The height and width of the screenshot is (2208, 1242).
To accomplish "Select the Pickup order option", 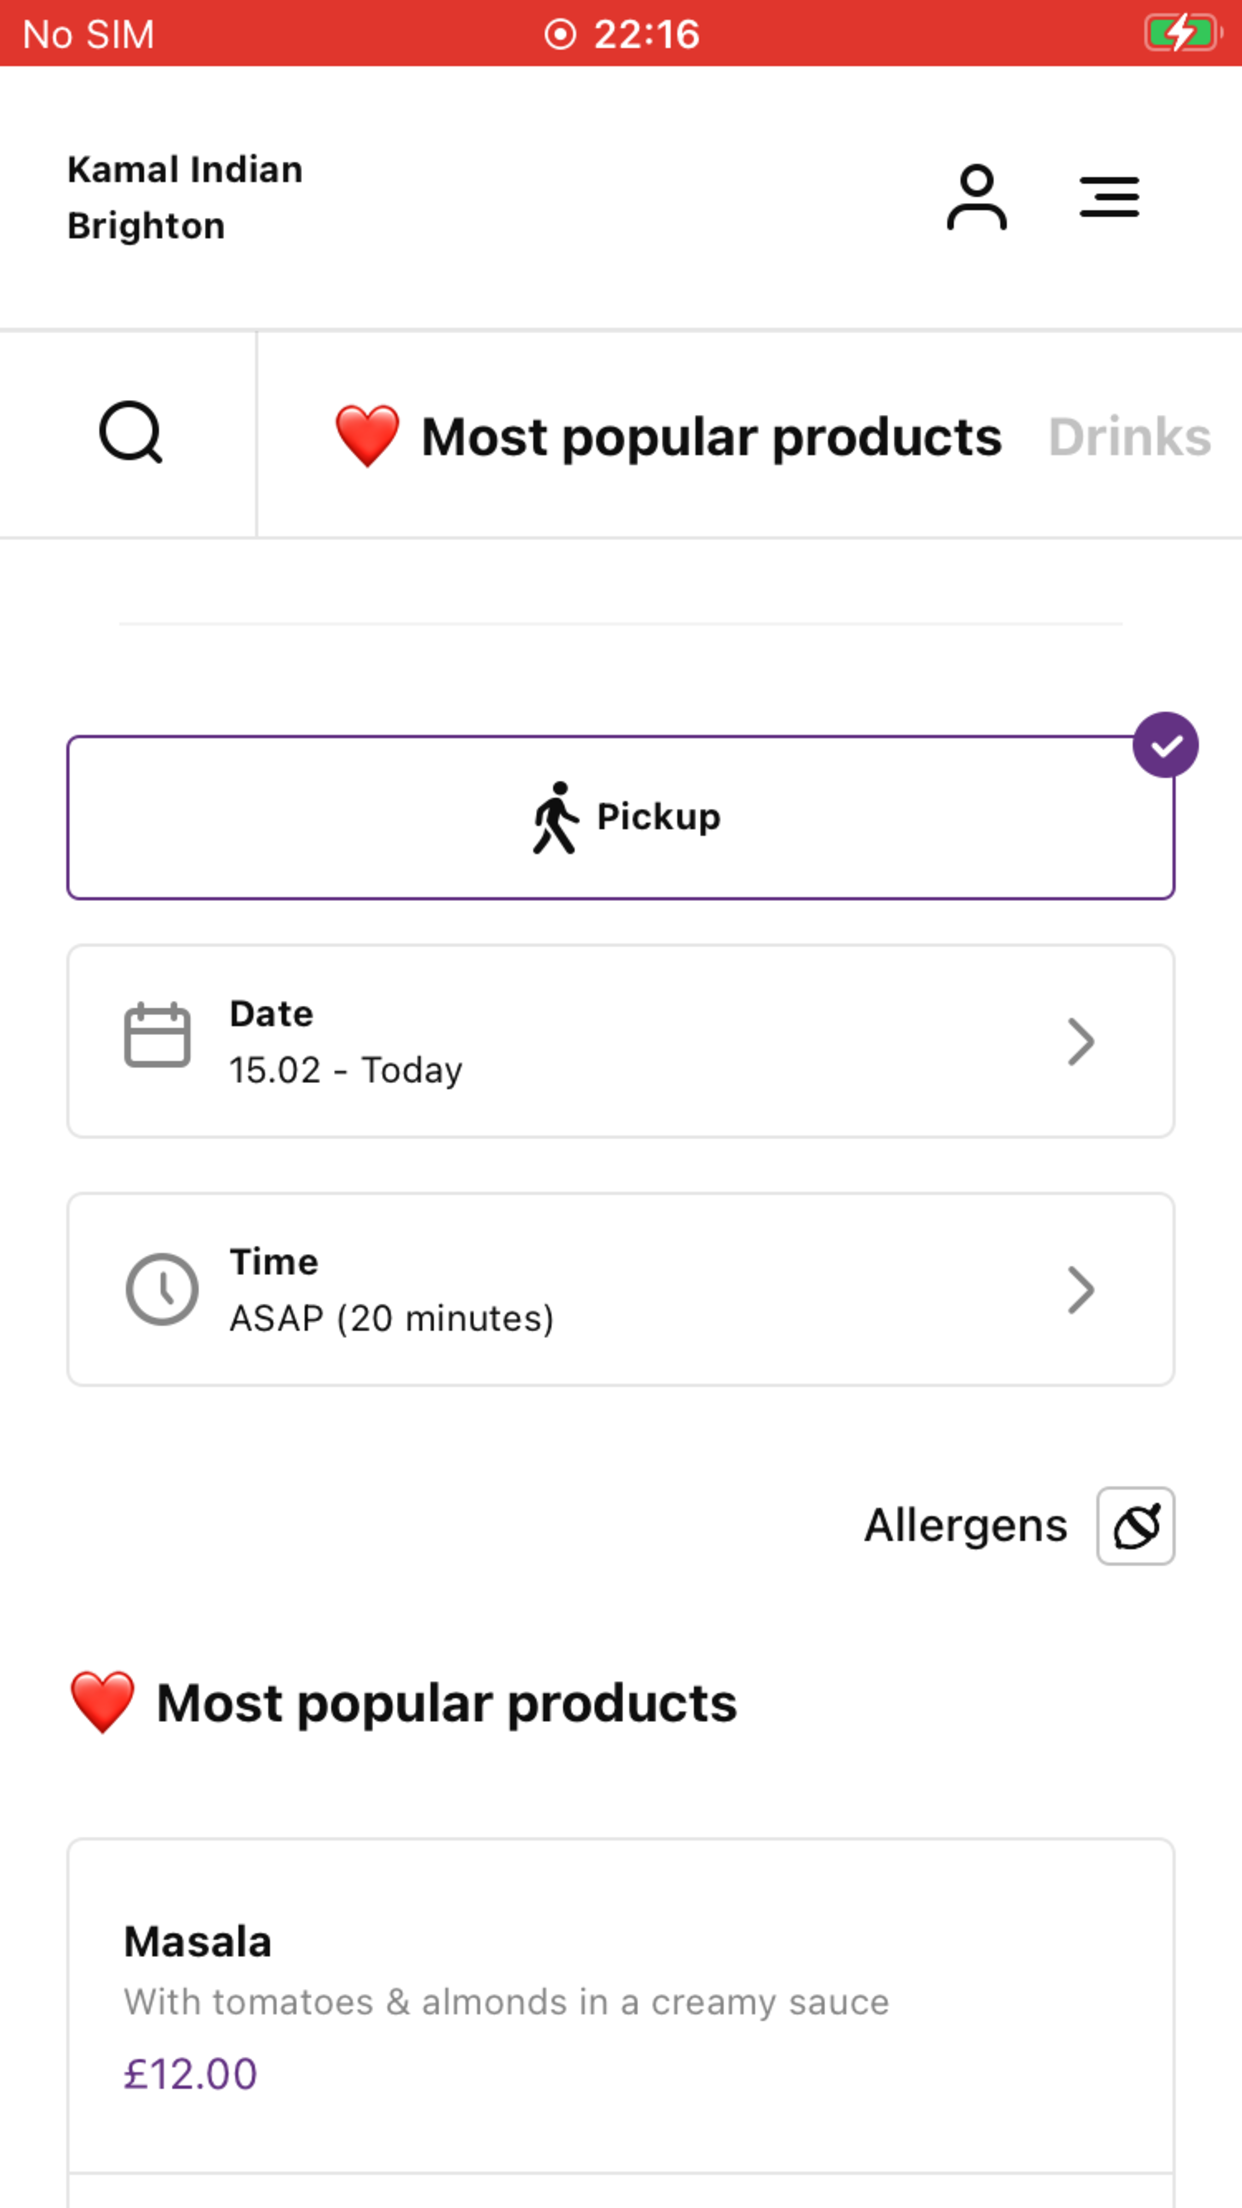I will coord(621,818).
